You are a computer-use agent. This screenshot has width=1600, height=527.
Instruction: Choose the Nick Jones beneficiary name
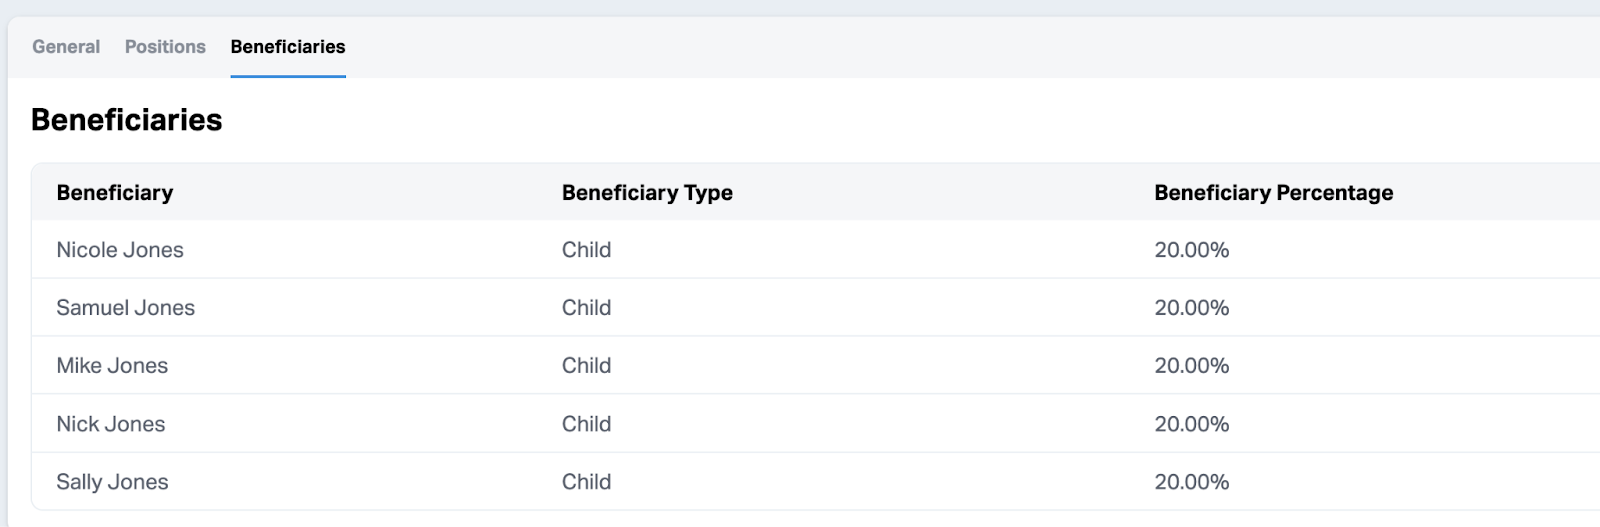click(x=111, y=424)
